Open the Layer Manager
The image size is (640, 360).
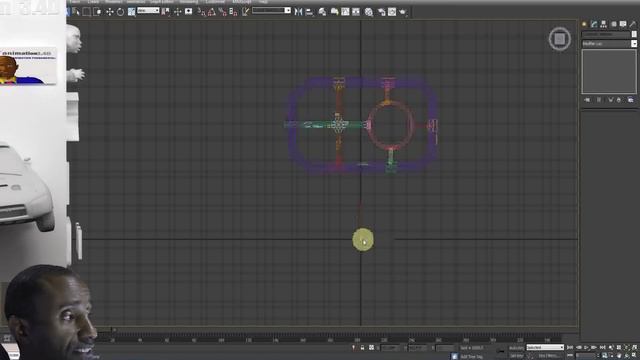(322, 12)
